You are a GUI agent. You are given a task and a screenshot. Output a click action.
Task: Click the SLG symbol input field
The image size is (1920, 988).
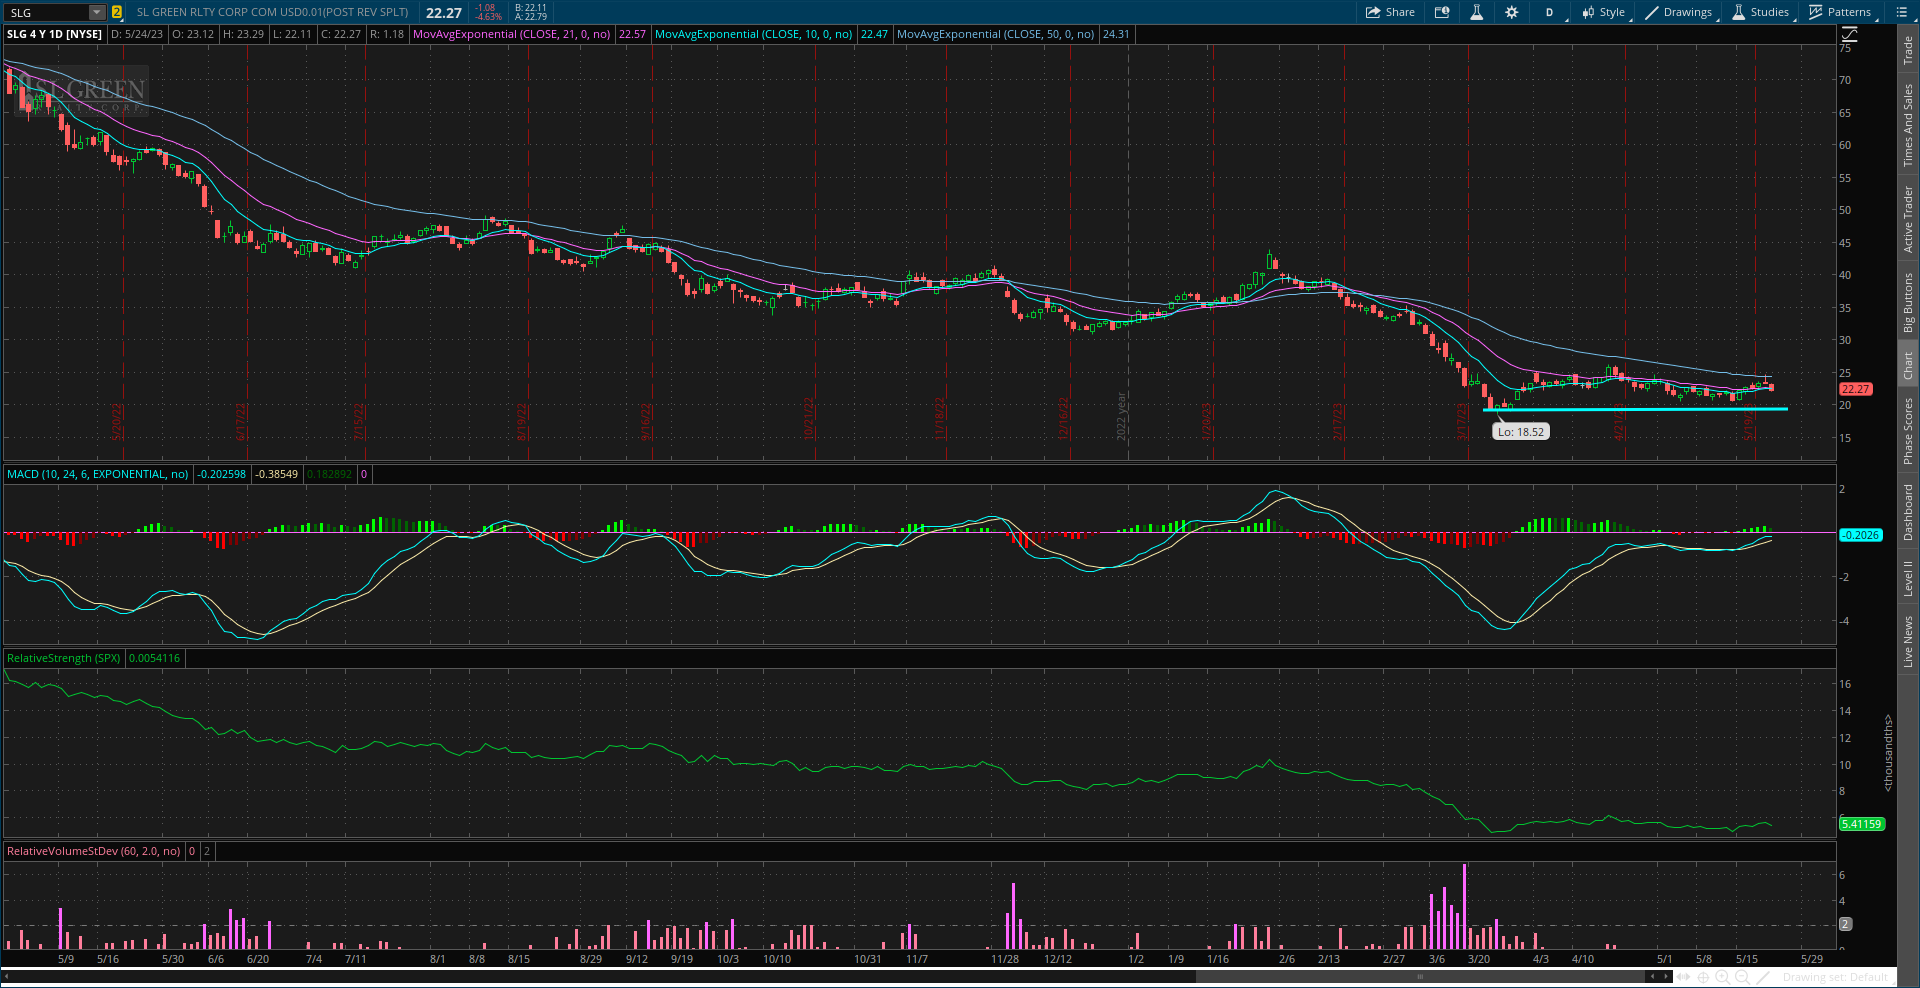click(x=47, y=12)
